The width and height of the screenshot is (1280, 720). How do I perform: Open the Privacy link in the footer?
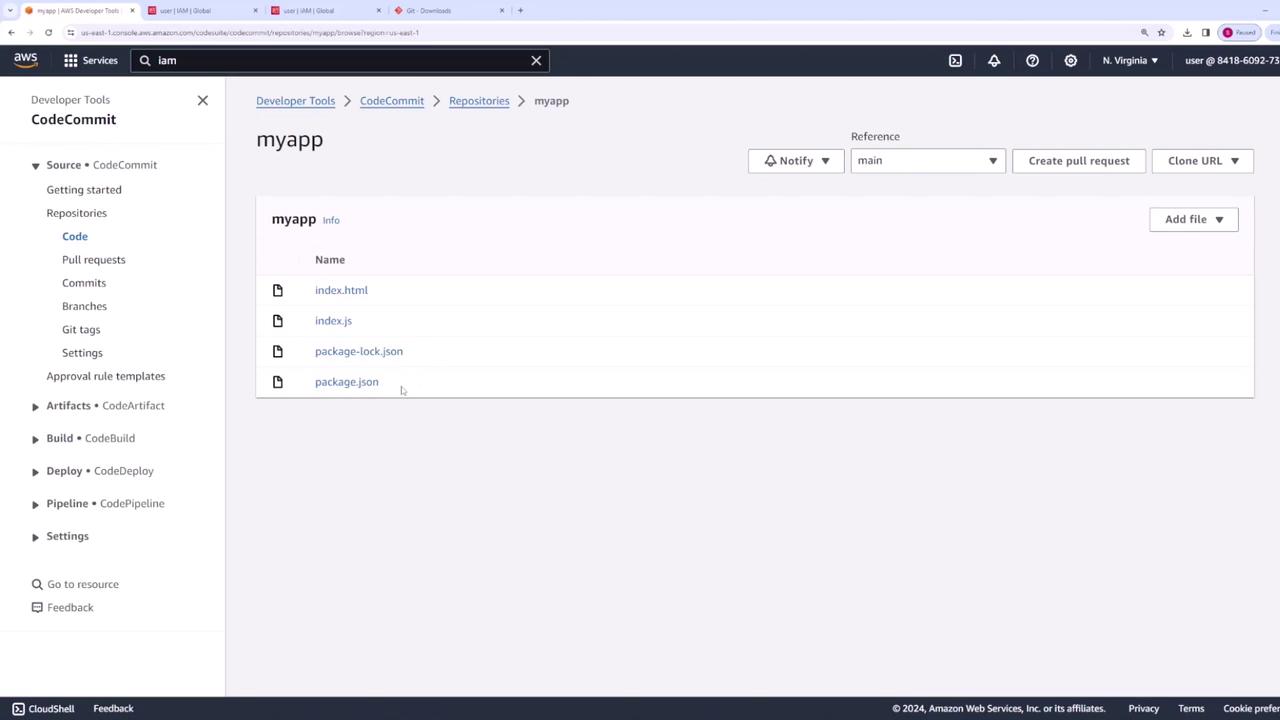[1144, 708]
